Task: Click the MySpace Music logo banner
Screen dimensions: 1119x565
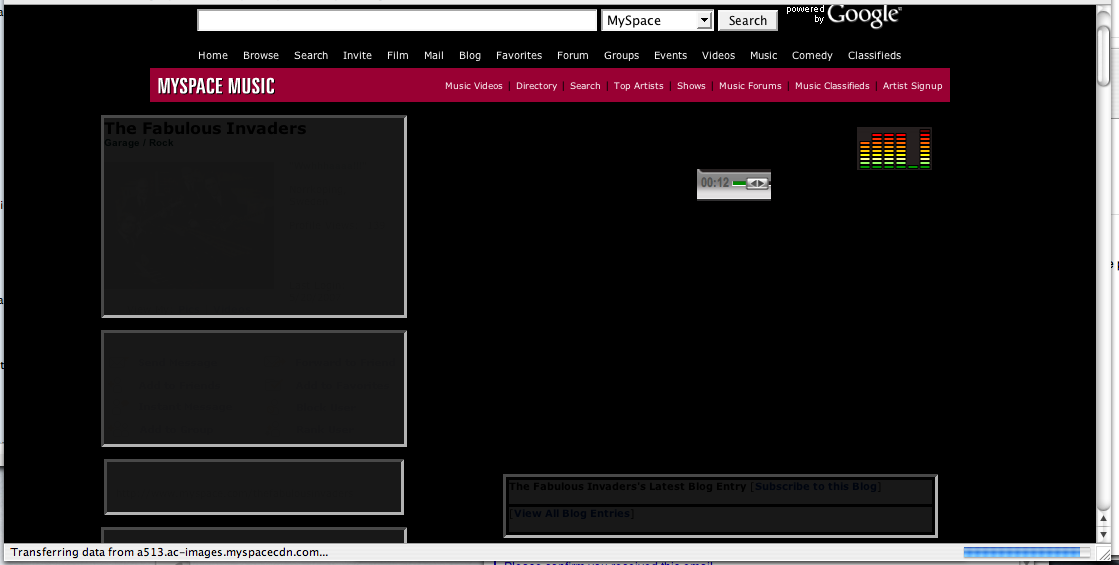Action: [x=216, y=86]
